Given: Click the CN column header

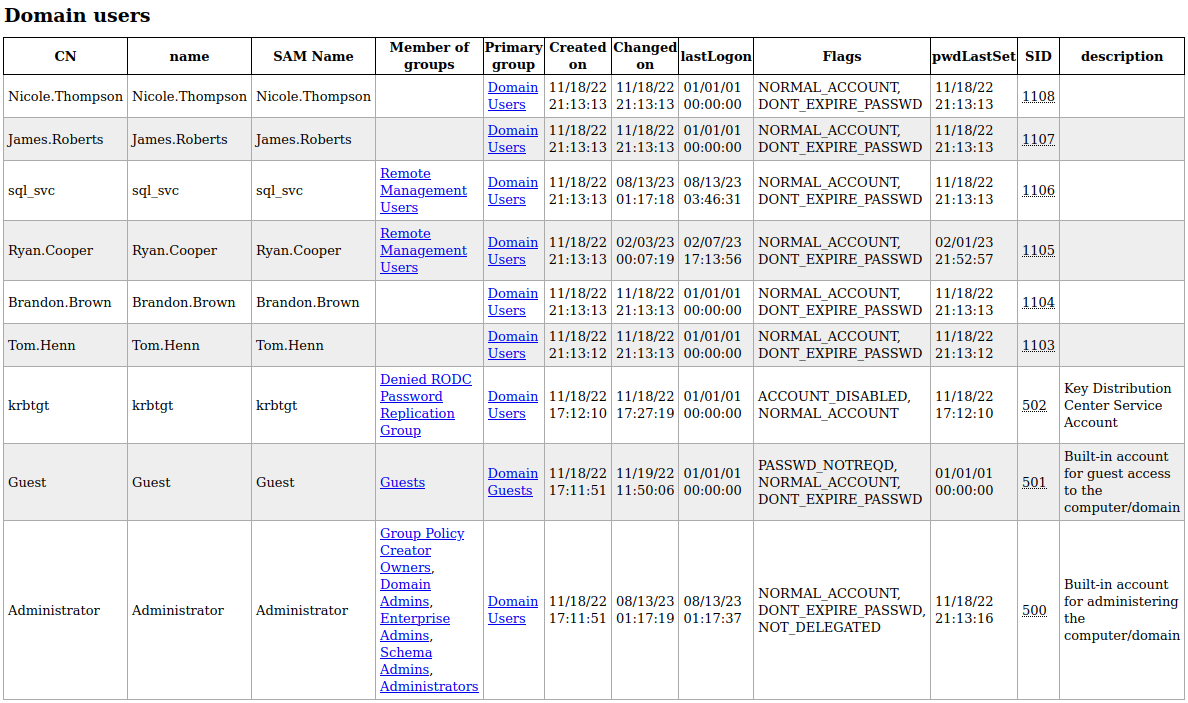Looking at the screenshot, I should pos(65,56).
